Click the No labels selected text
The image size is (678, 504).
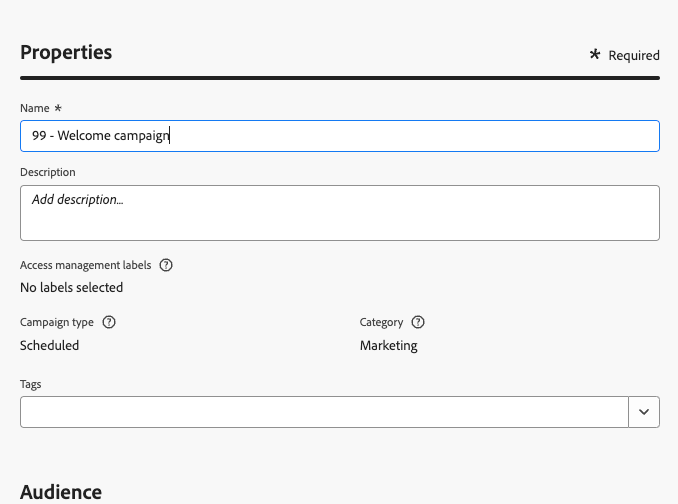[71, 287]
